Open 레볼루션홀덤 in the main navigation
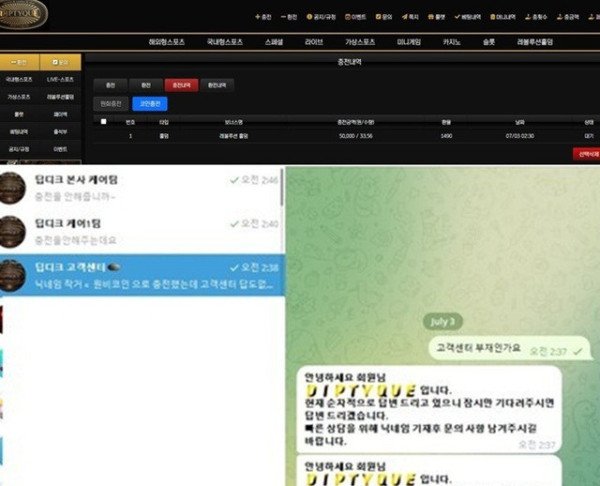The height and width of the screenshot is (486, 600). coord(535,42)
